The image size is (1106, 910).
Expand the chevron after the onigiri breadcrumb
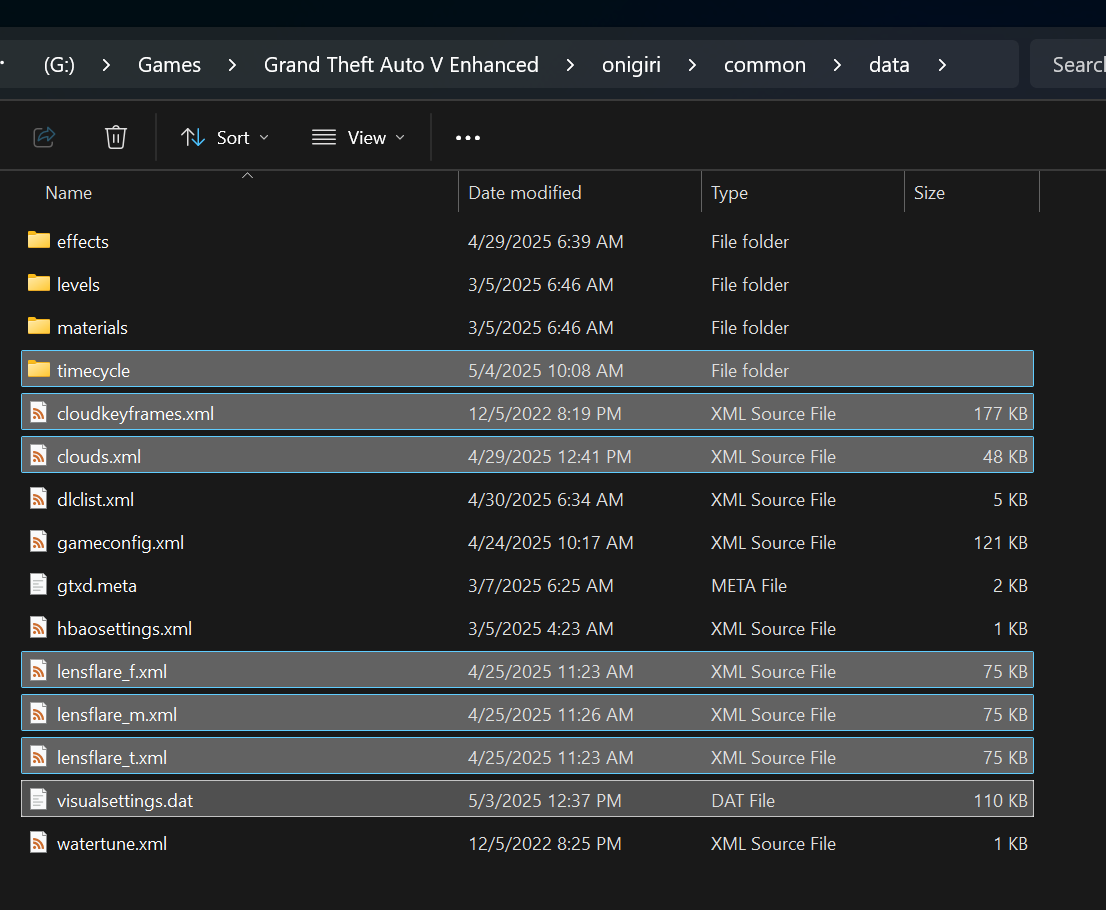tap(692, 65)
